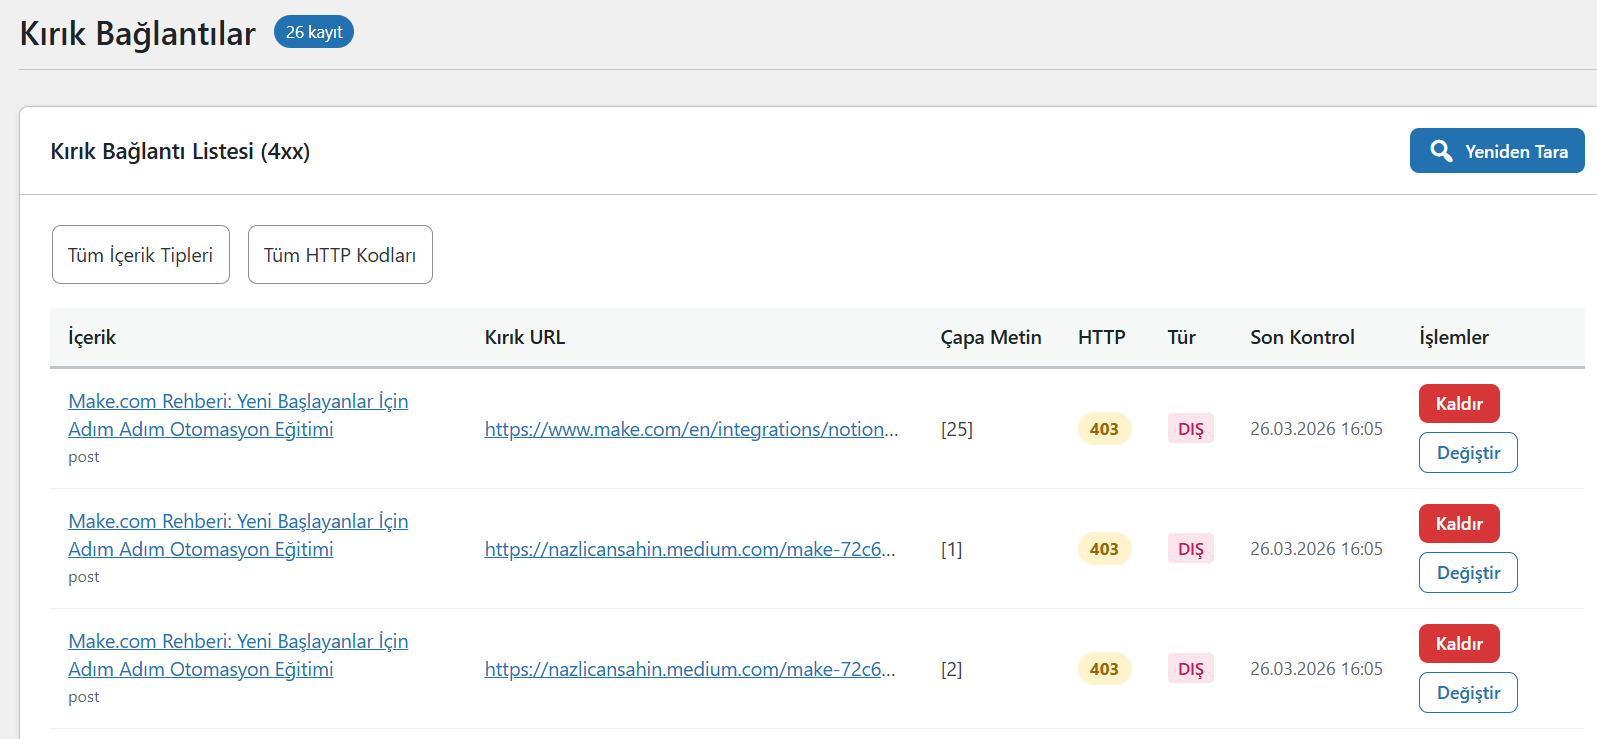This screenshot has width=1597, height=739.
Task: Click the 26 kayıt badge
Action: click(313, 32)
